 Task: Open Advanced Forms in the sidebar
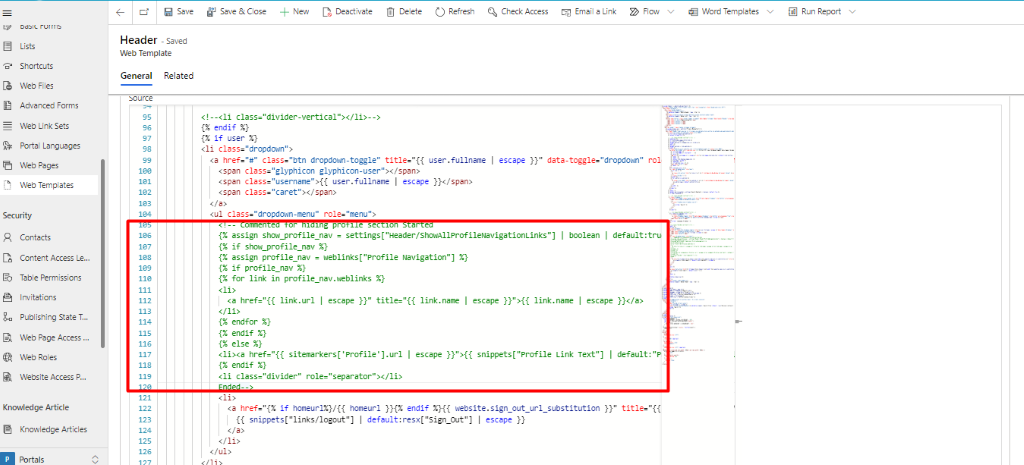(50, 105)
